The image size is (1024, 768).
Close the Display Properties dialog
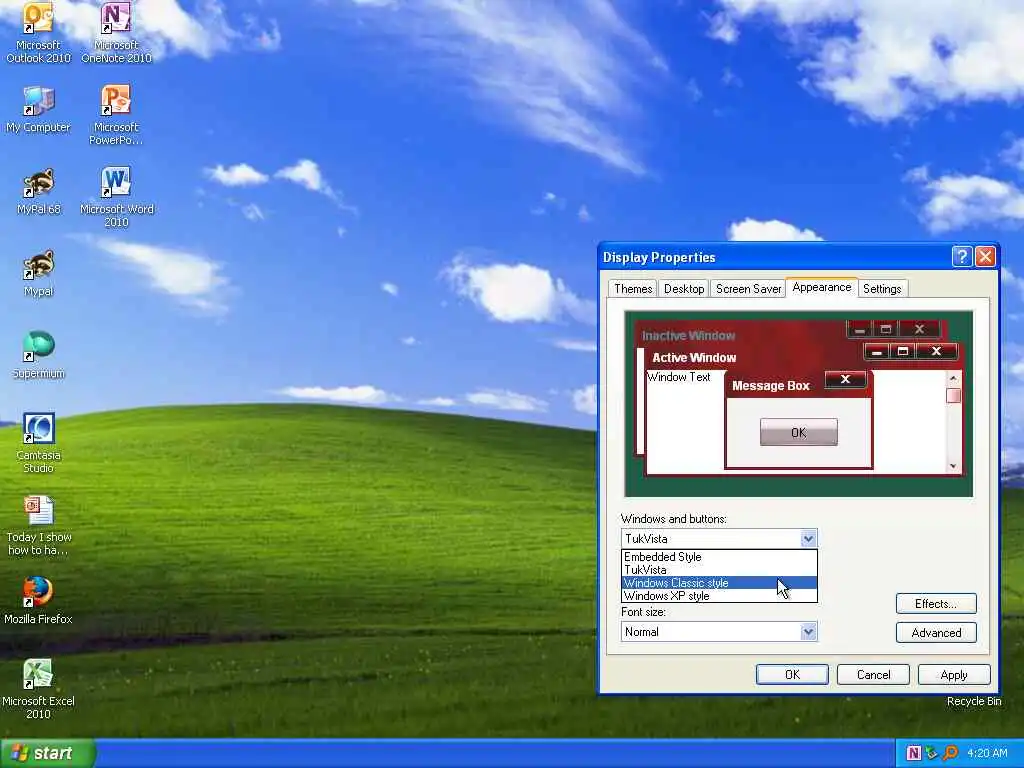pyautogui.click(x=985, y=257)
